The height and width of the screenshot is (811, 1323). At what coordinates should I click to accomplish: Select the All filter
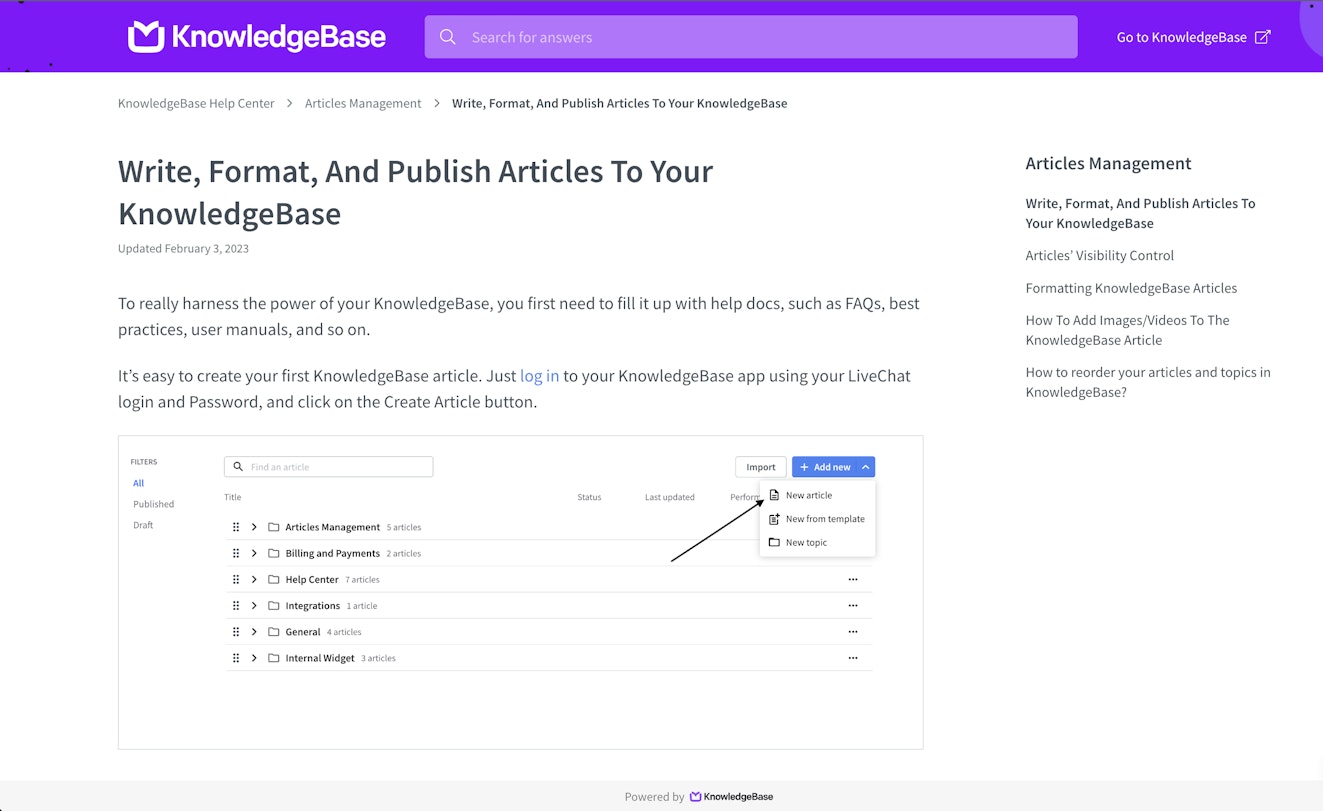(x=139, y=483)
